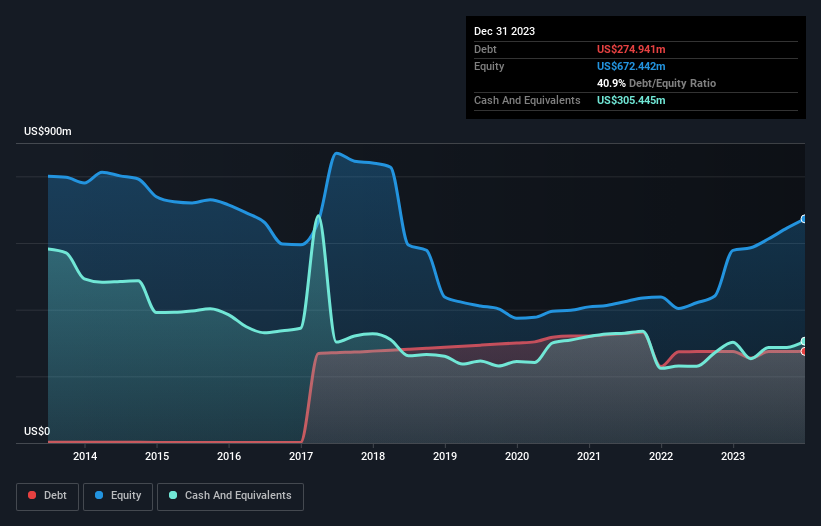Image resolution: width=821 pixels, height=526 pixels.
Task: Click the Dec 31 2023 tooltip date
Action: tap(504, 31)
